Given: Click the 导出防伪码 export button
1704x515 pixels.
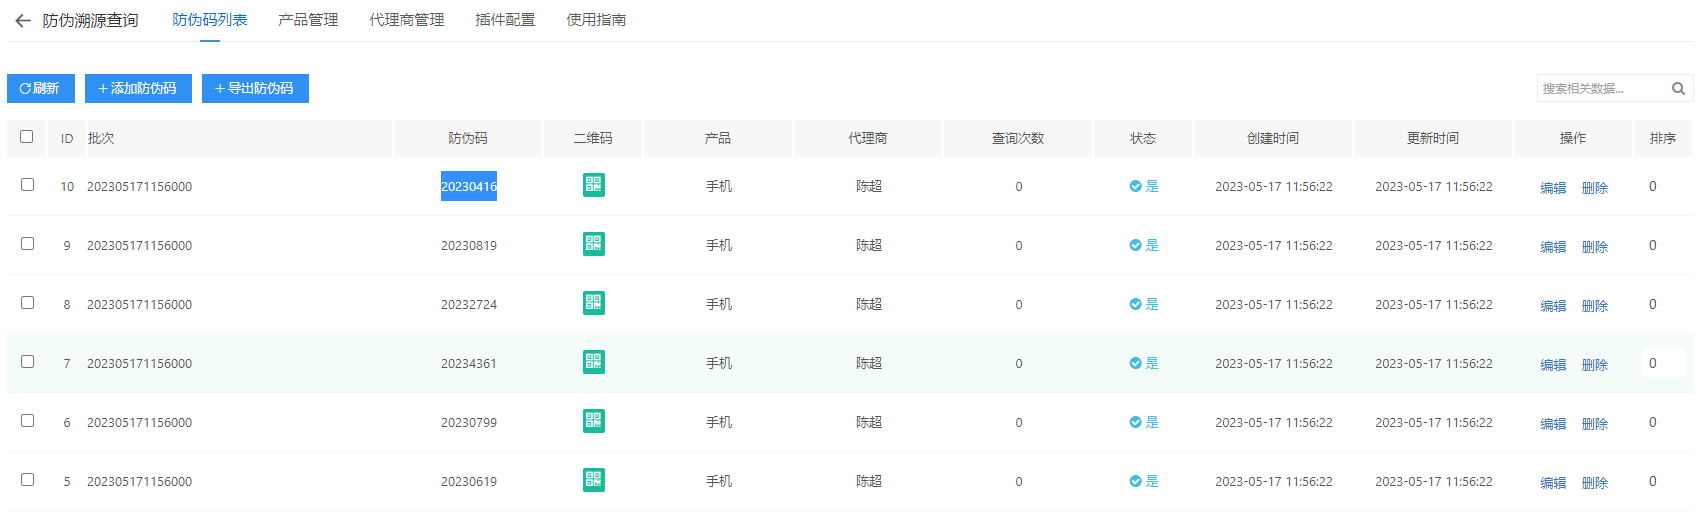Looking at the screenshot, I should tap(255, 88).
